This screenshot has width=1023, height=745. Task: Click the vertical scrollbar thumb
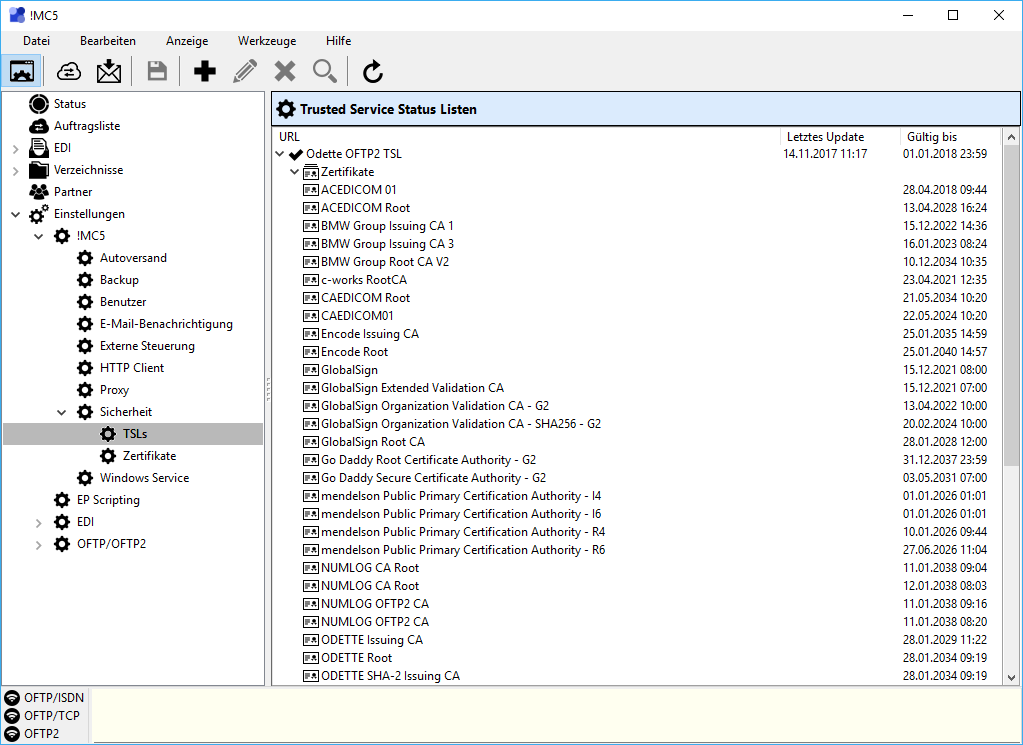pos(1011,305)
